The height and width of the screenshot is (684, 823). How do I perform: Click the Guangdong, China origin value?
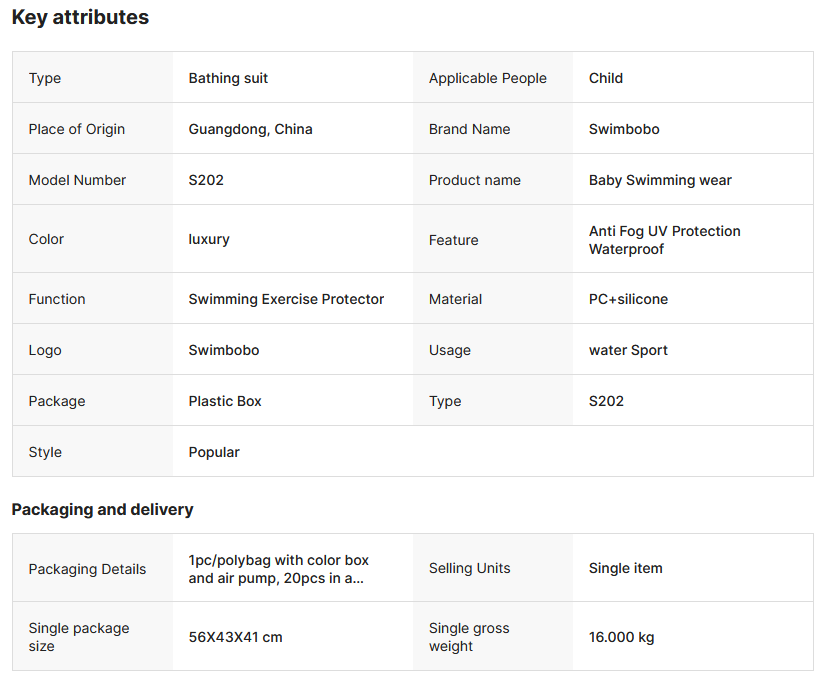[250, 129]
